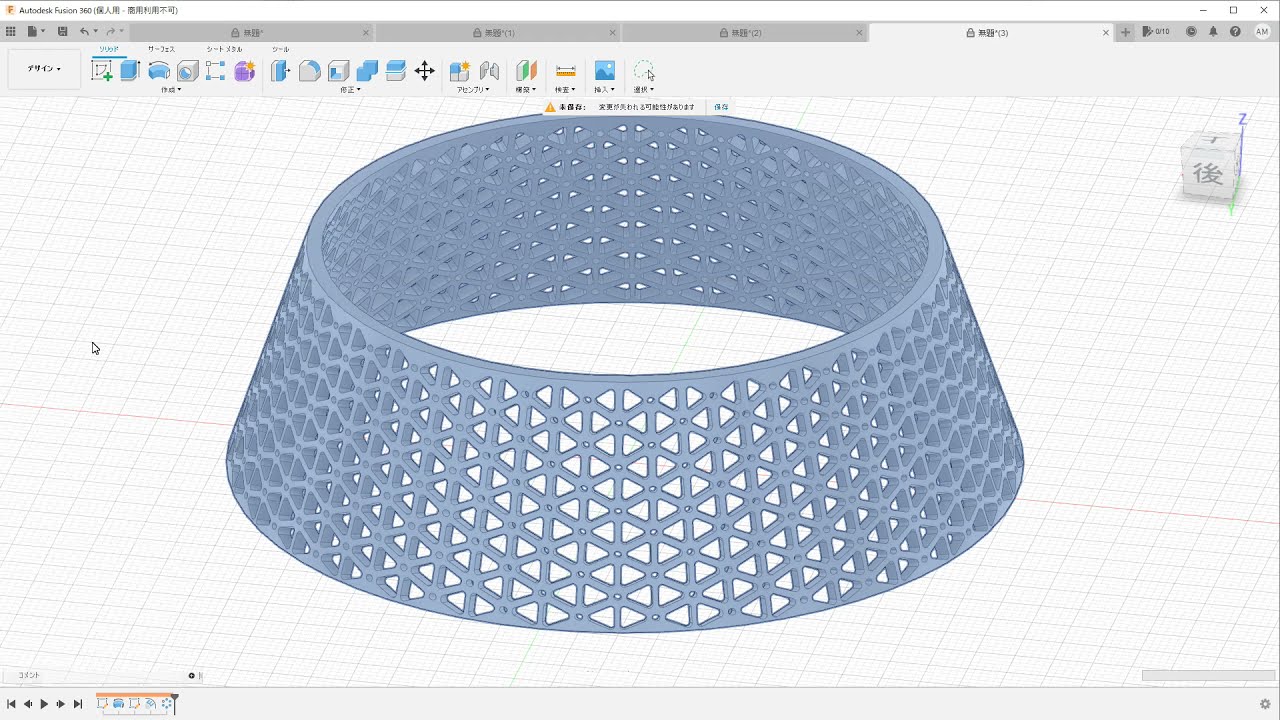
Task: Expand the 検査 menu
Action: pyautogui.click(x=565, y=90)
